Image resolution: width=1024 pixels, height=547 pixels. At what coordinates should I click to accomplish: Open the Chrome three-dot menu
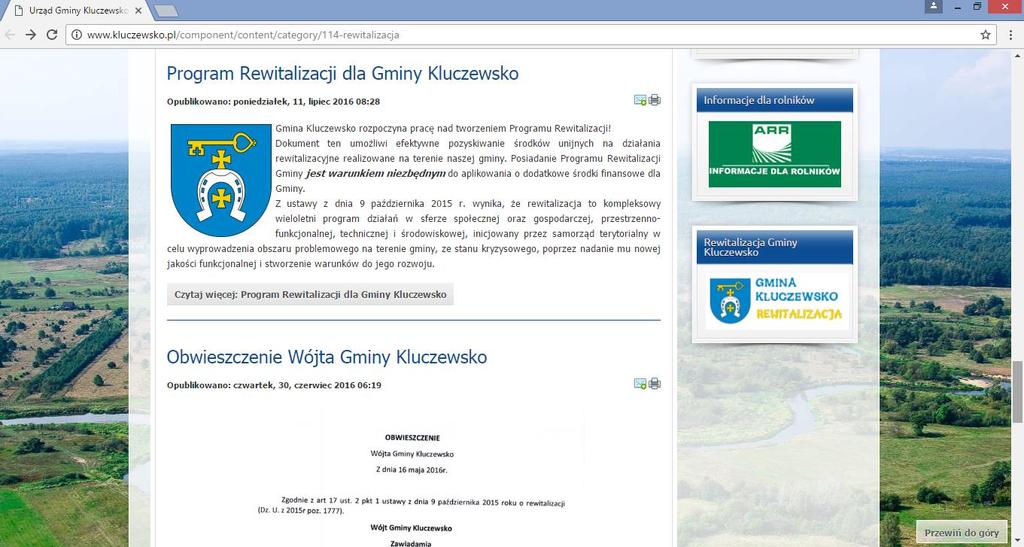(x=1010, y=35)
